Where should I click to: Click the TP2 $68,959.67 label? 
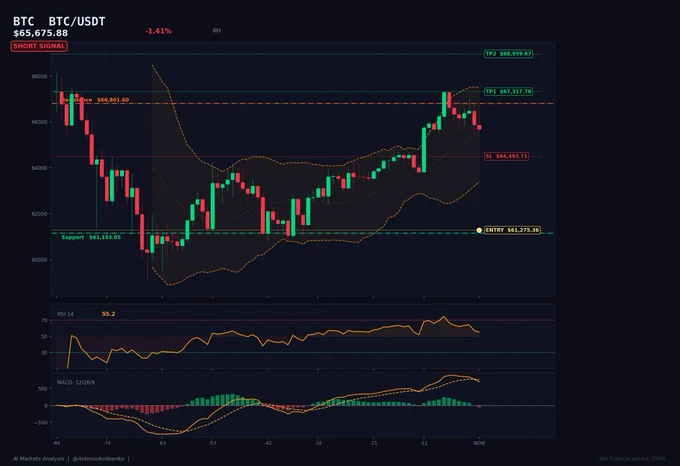tap(508, 54)
